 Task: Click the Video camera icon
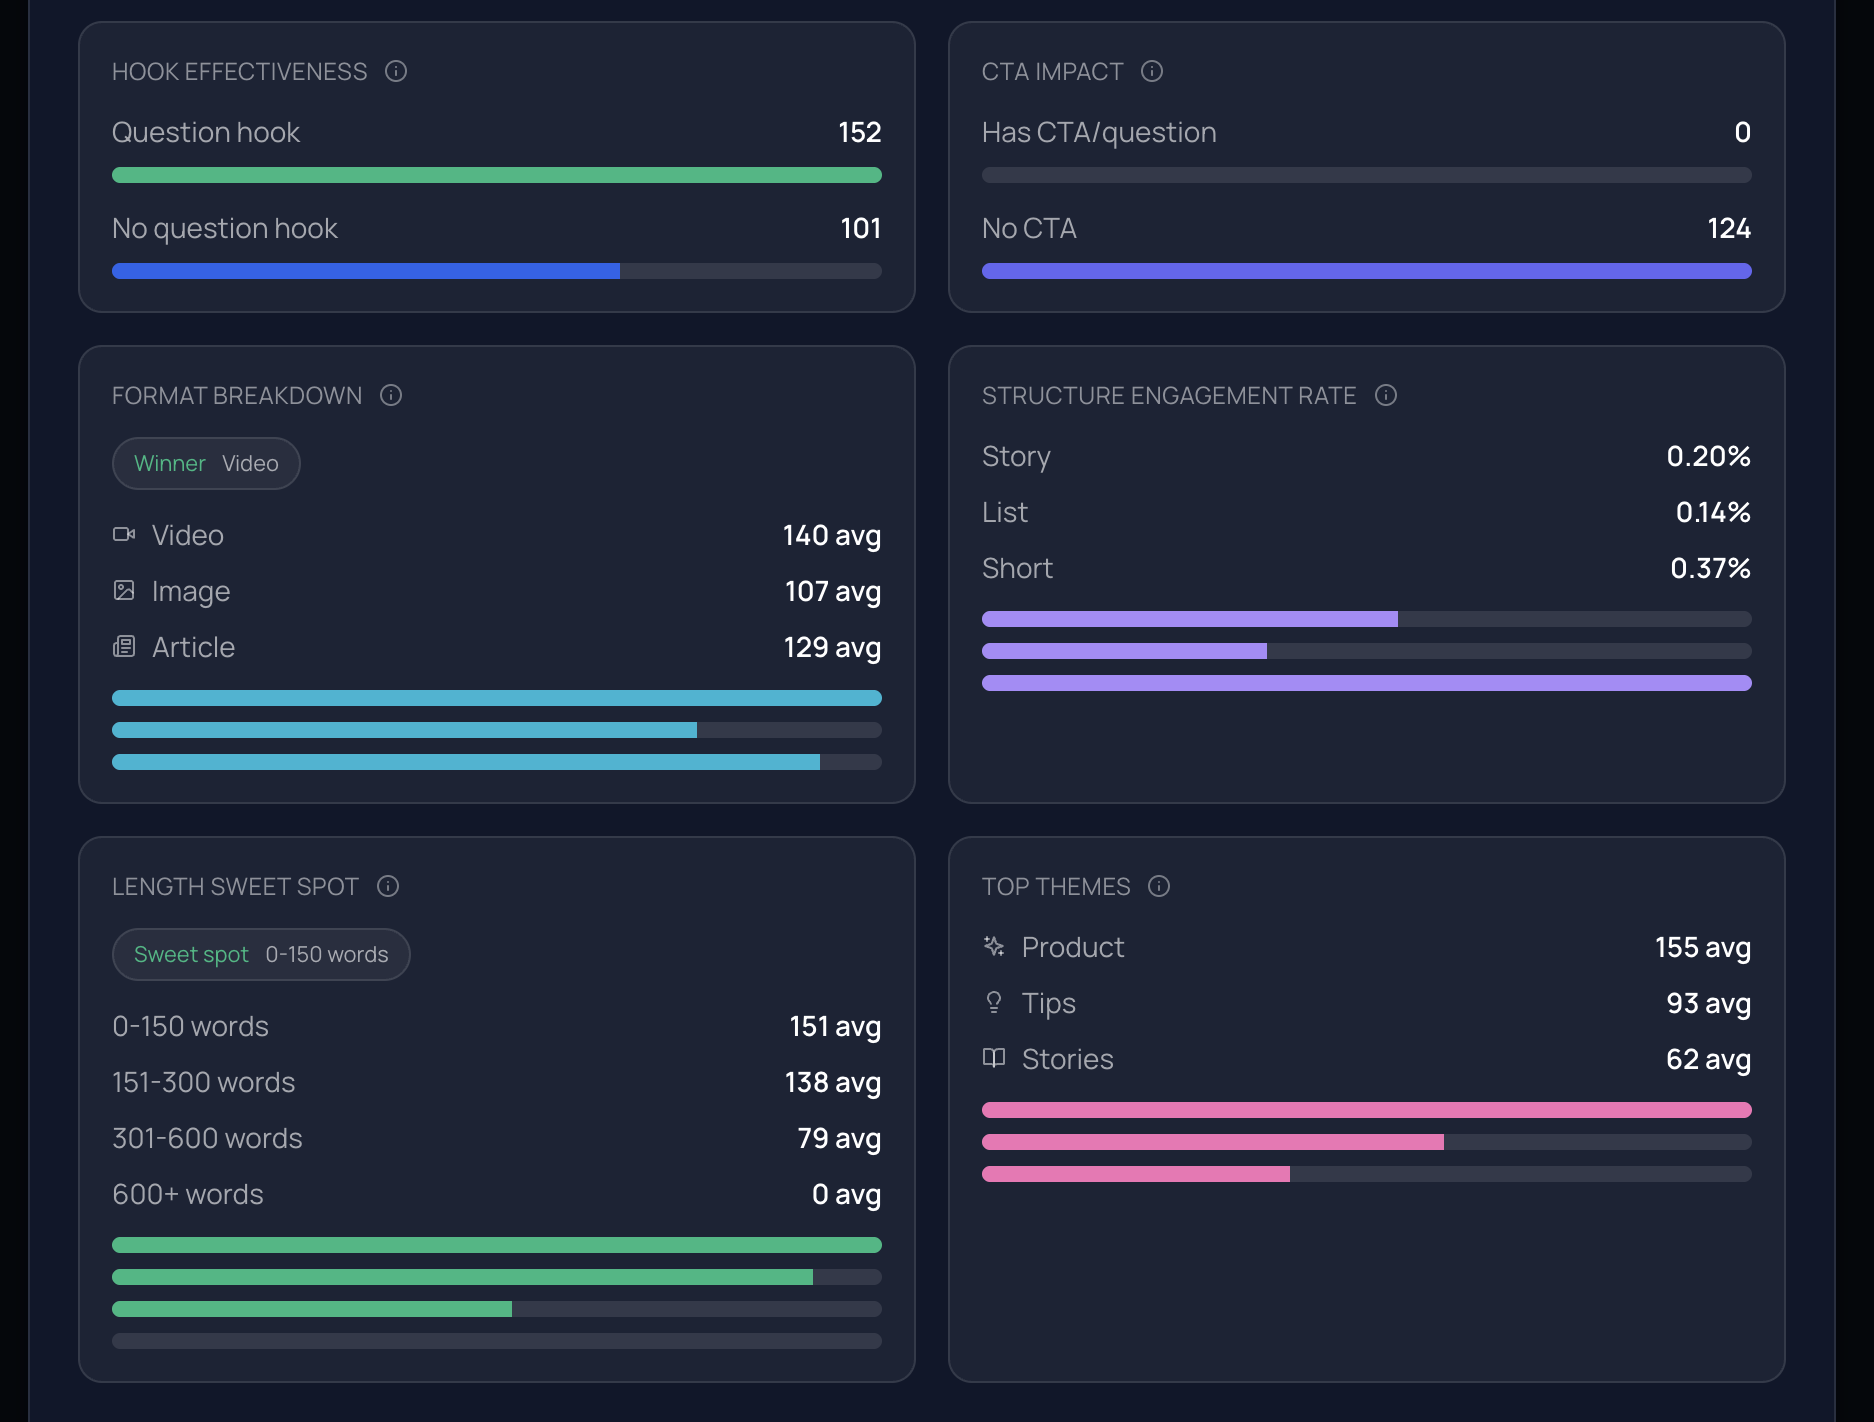124,534
